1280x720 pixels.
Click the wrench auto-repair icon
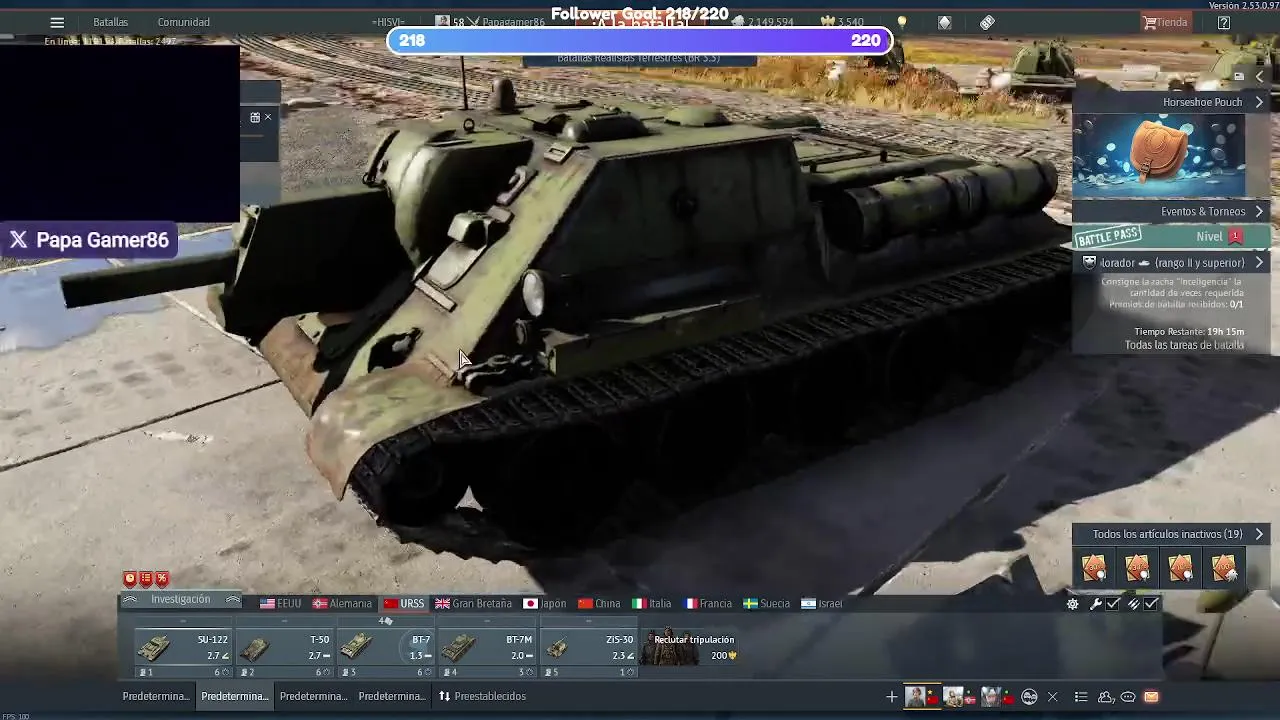coord(1096,604)
